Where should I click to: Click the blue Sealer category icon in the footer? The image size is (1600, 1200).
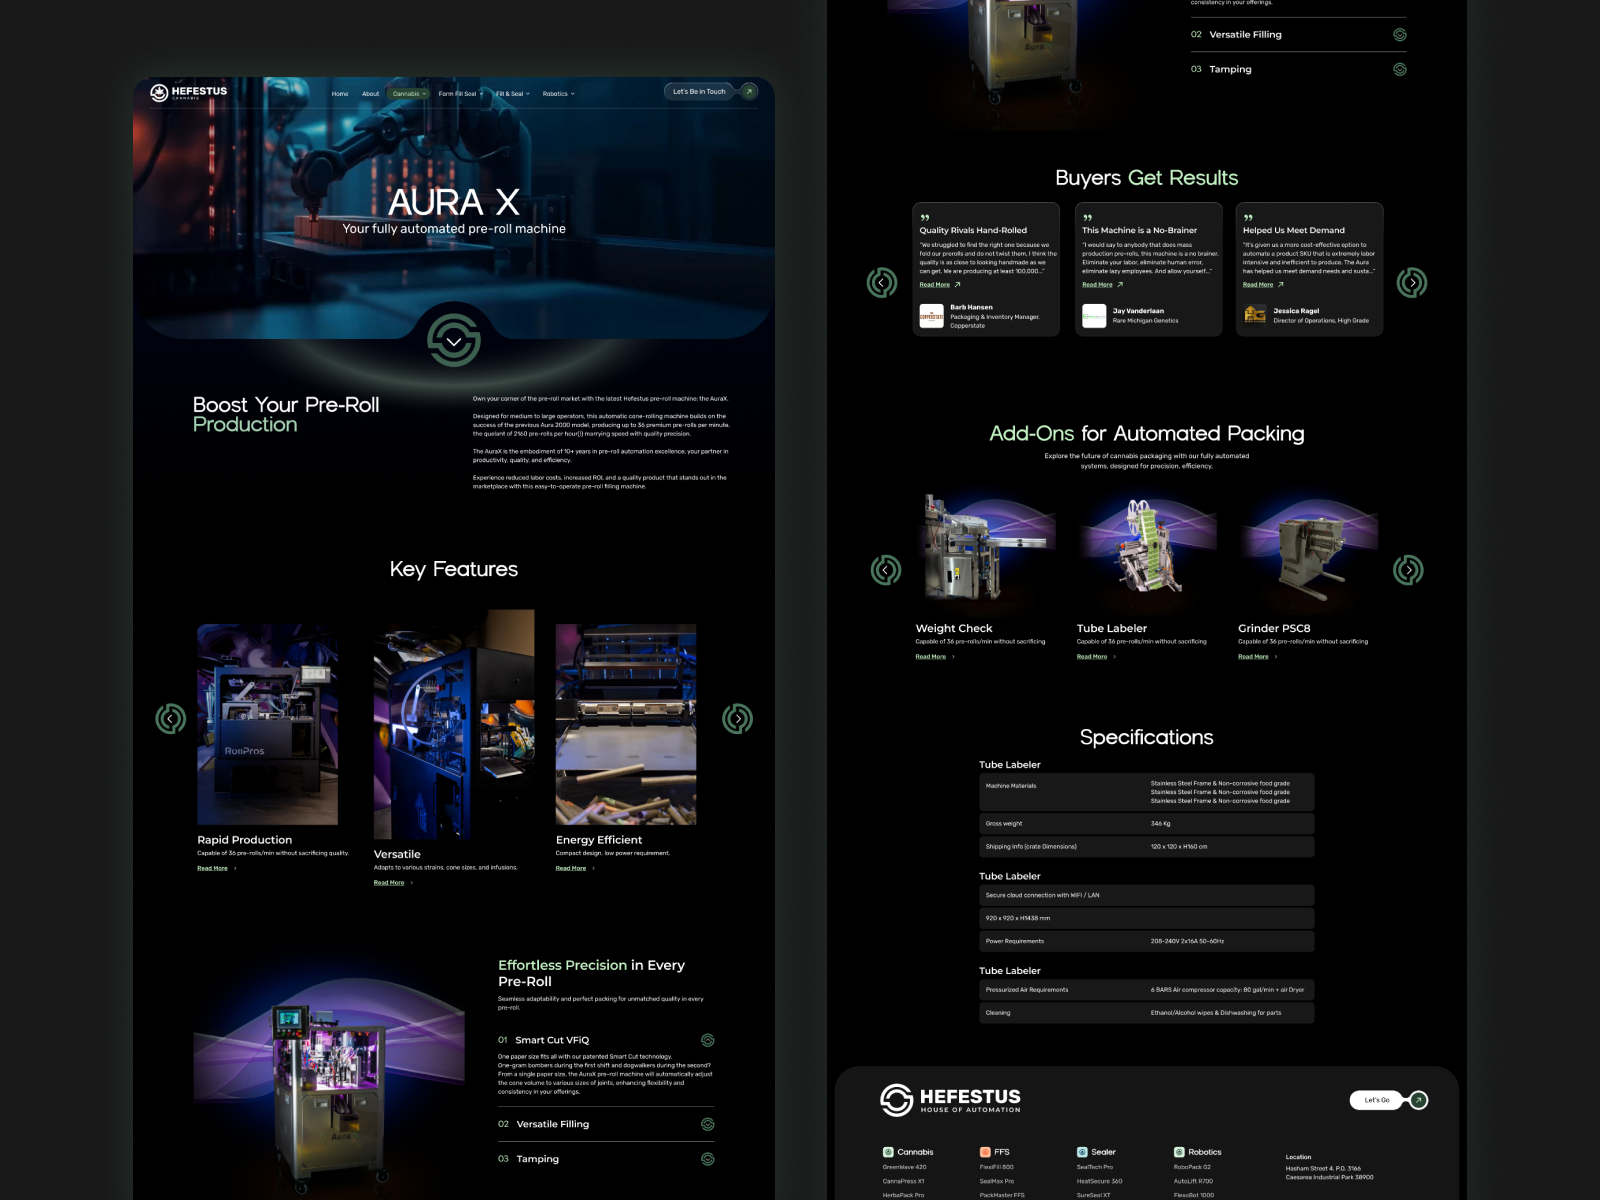(1082, 1152)
